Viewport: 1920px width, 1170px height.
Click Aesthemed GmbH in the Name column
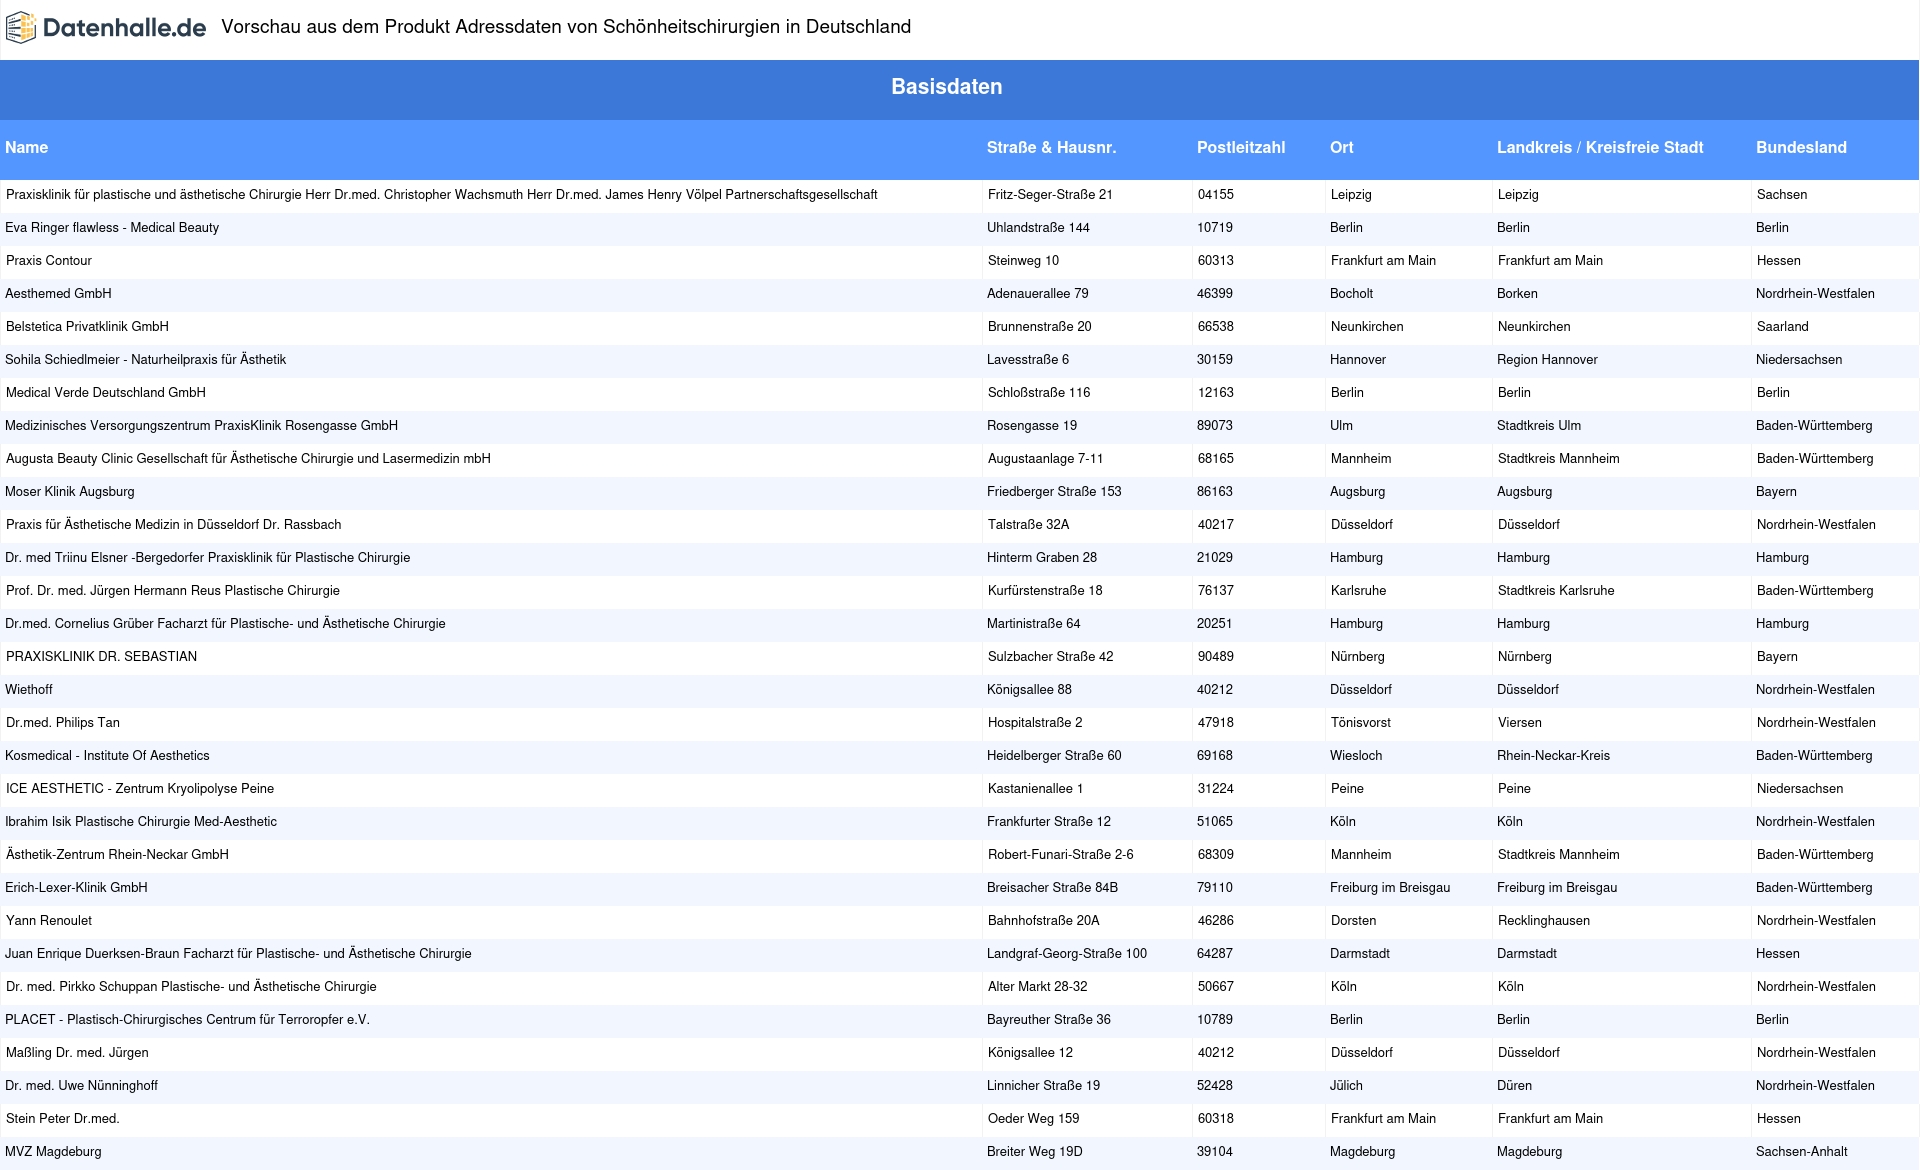[x=58, y=294]
